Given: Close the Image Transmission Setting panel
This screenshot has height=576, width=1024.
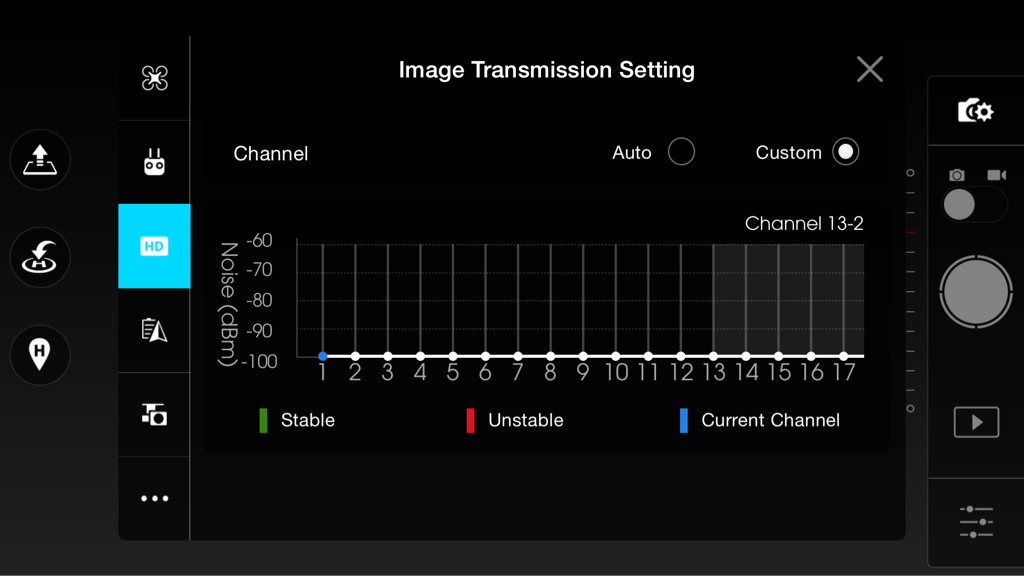Looking at the screenshot, I should tap(870, 69).
